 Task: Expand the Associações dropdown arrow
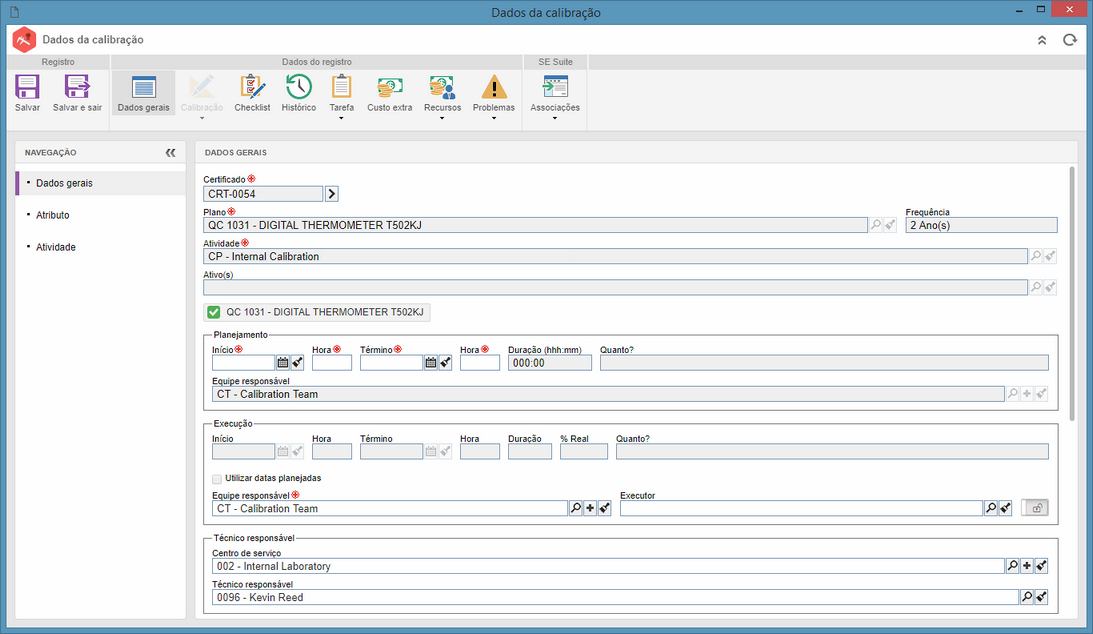556,118
